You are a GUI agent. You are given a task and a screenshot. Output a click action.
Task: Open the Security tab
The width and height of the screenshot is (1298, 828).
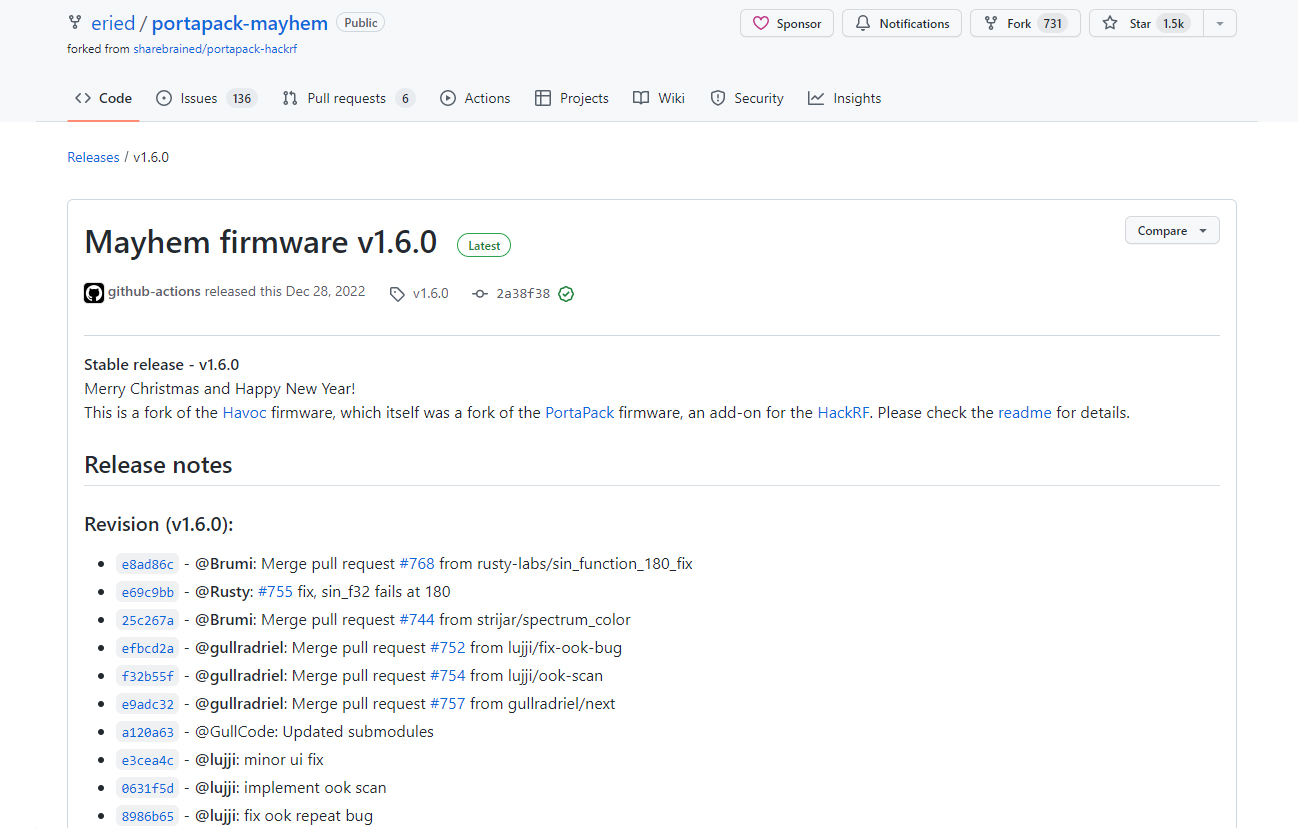click(x=747, y=98)
